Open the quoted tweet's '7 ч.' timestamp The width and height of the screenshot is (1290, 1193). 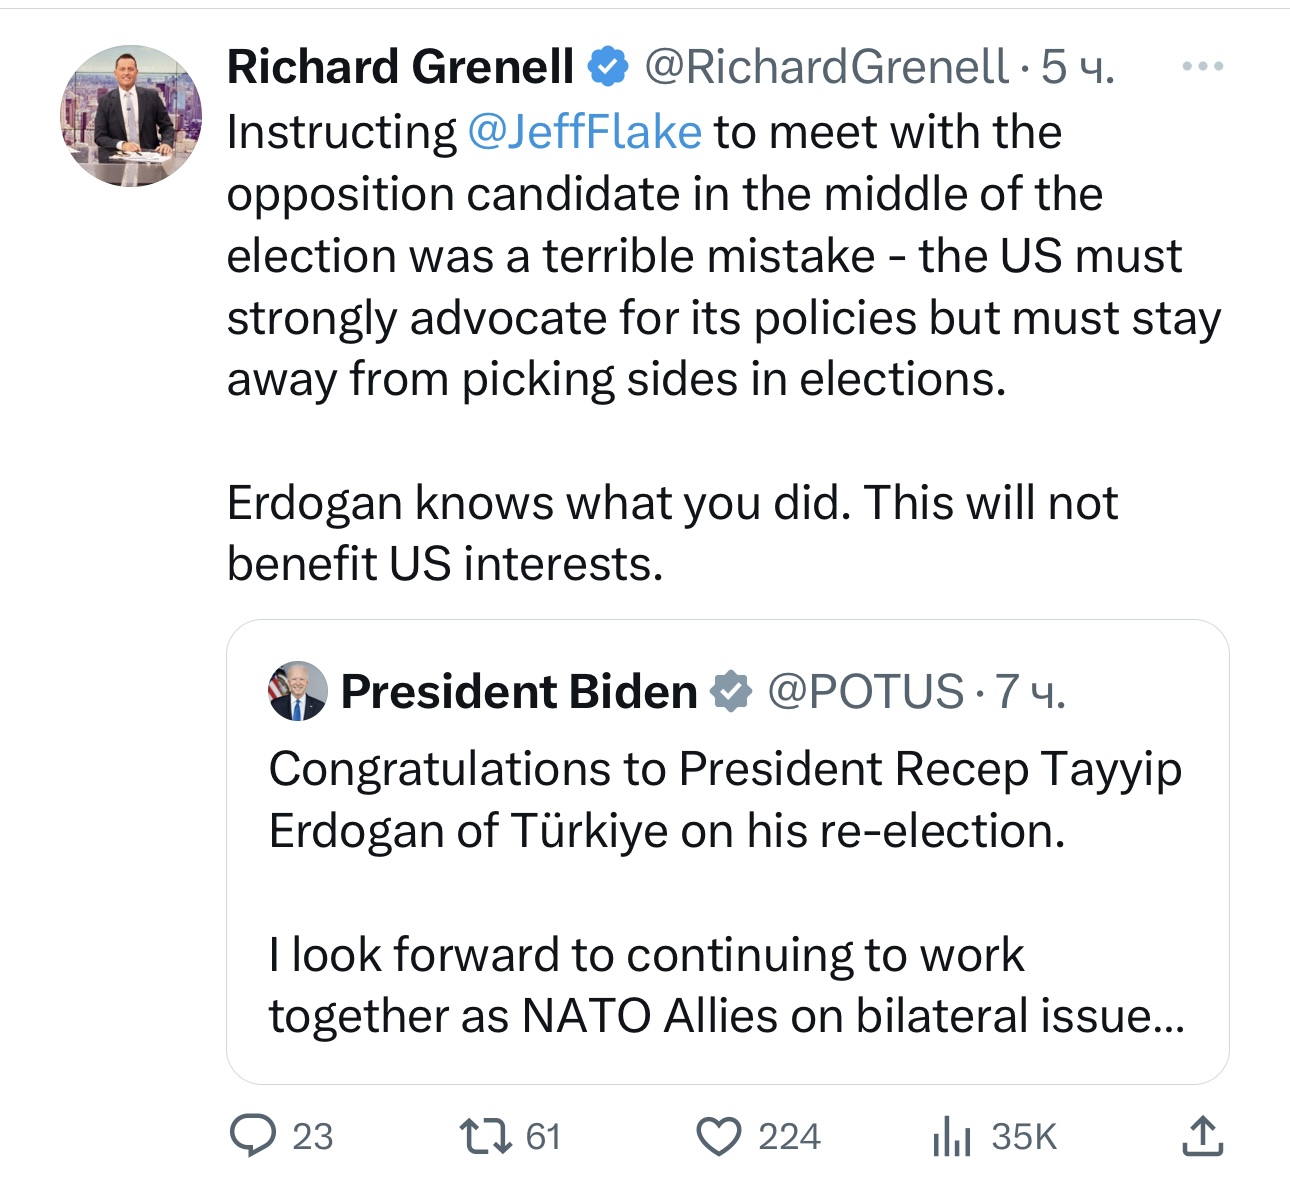pyautogui.click(x=1031, y=691)
